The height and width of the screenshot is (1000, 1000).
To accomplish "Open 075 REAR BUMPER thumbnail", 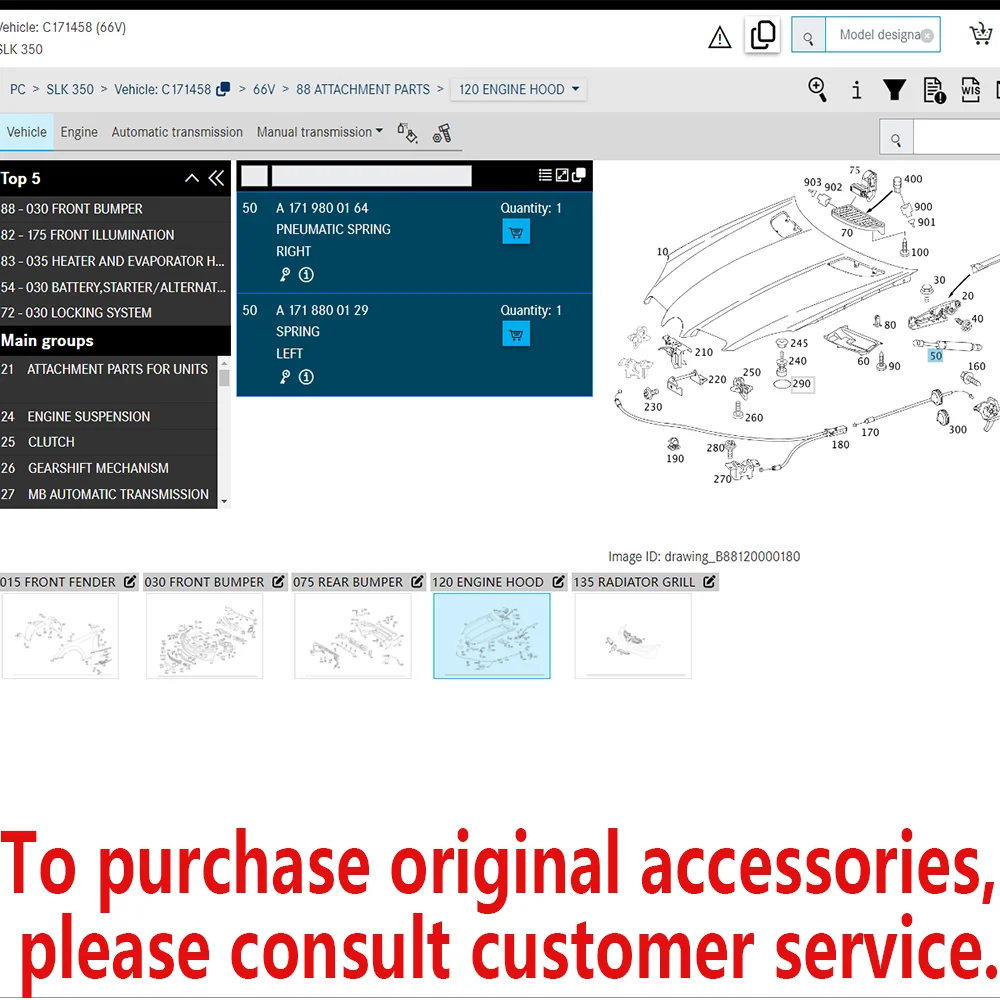I will (x=353, y=636).
